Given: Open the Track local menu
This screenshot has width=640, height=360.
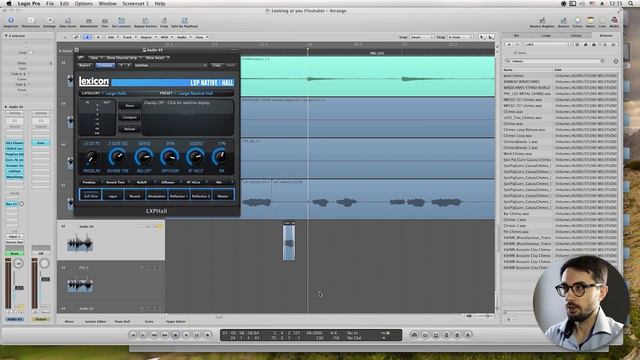Looking at the screenshot, I should tap(129, 37).
